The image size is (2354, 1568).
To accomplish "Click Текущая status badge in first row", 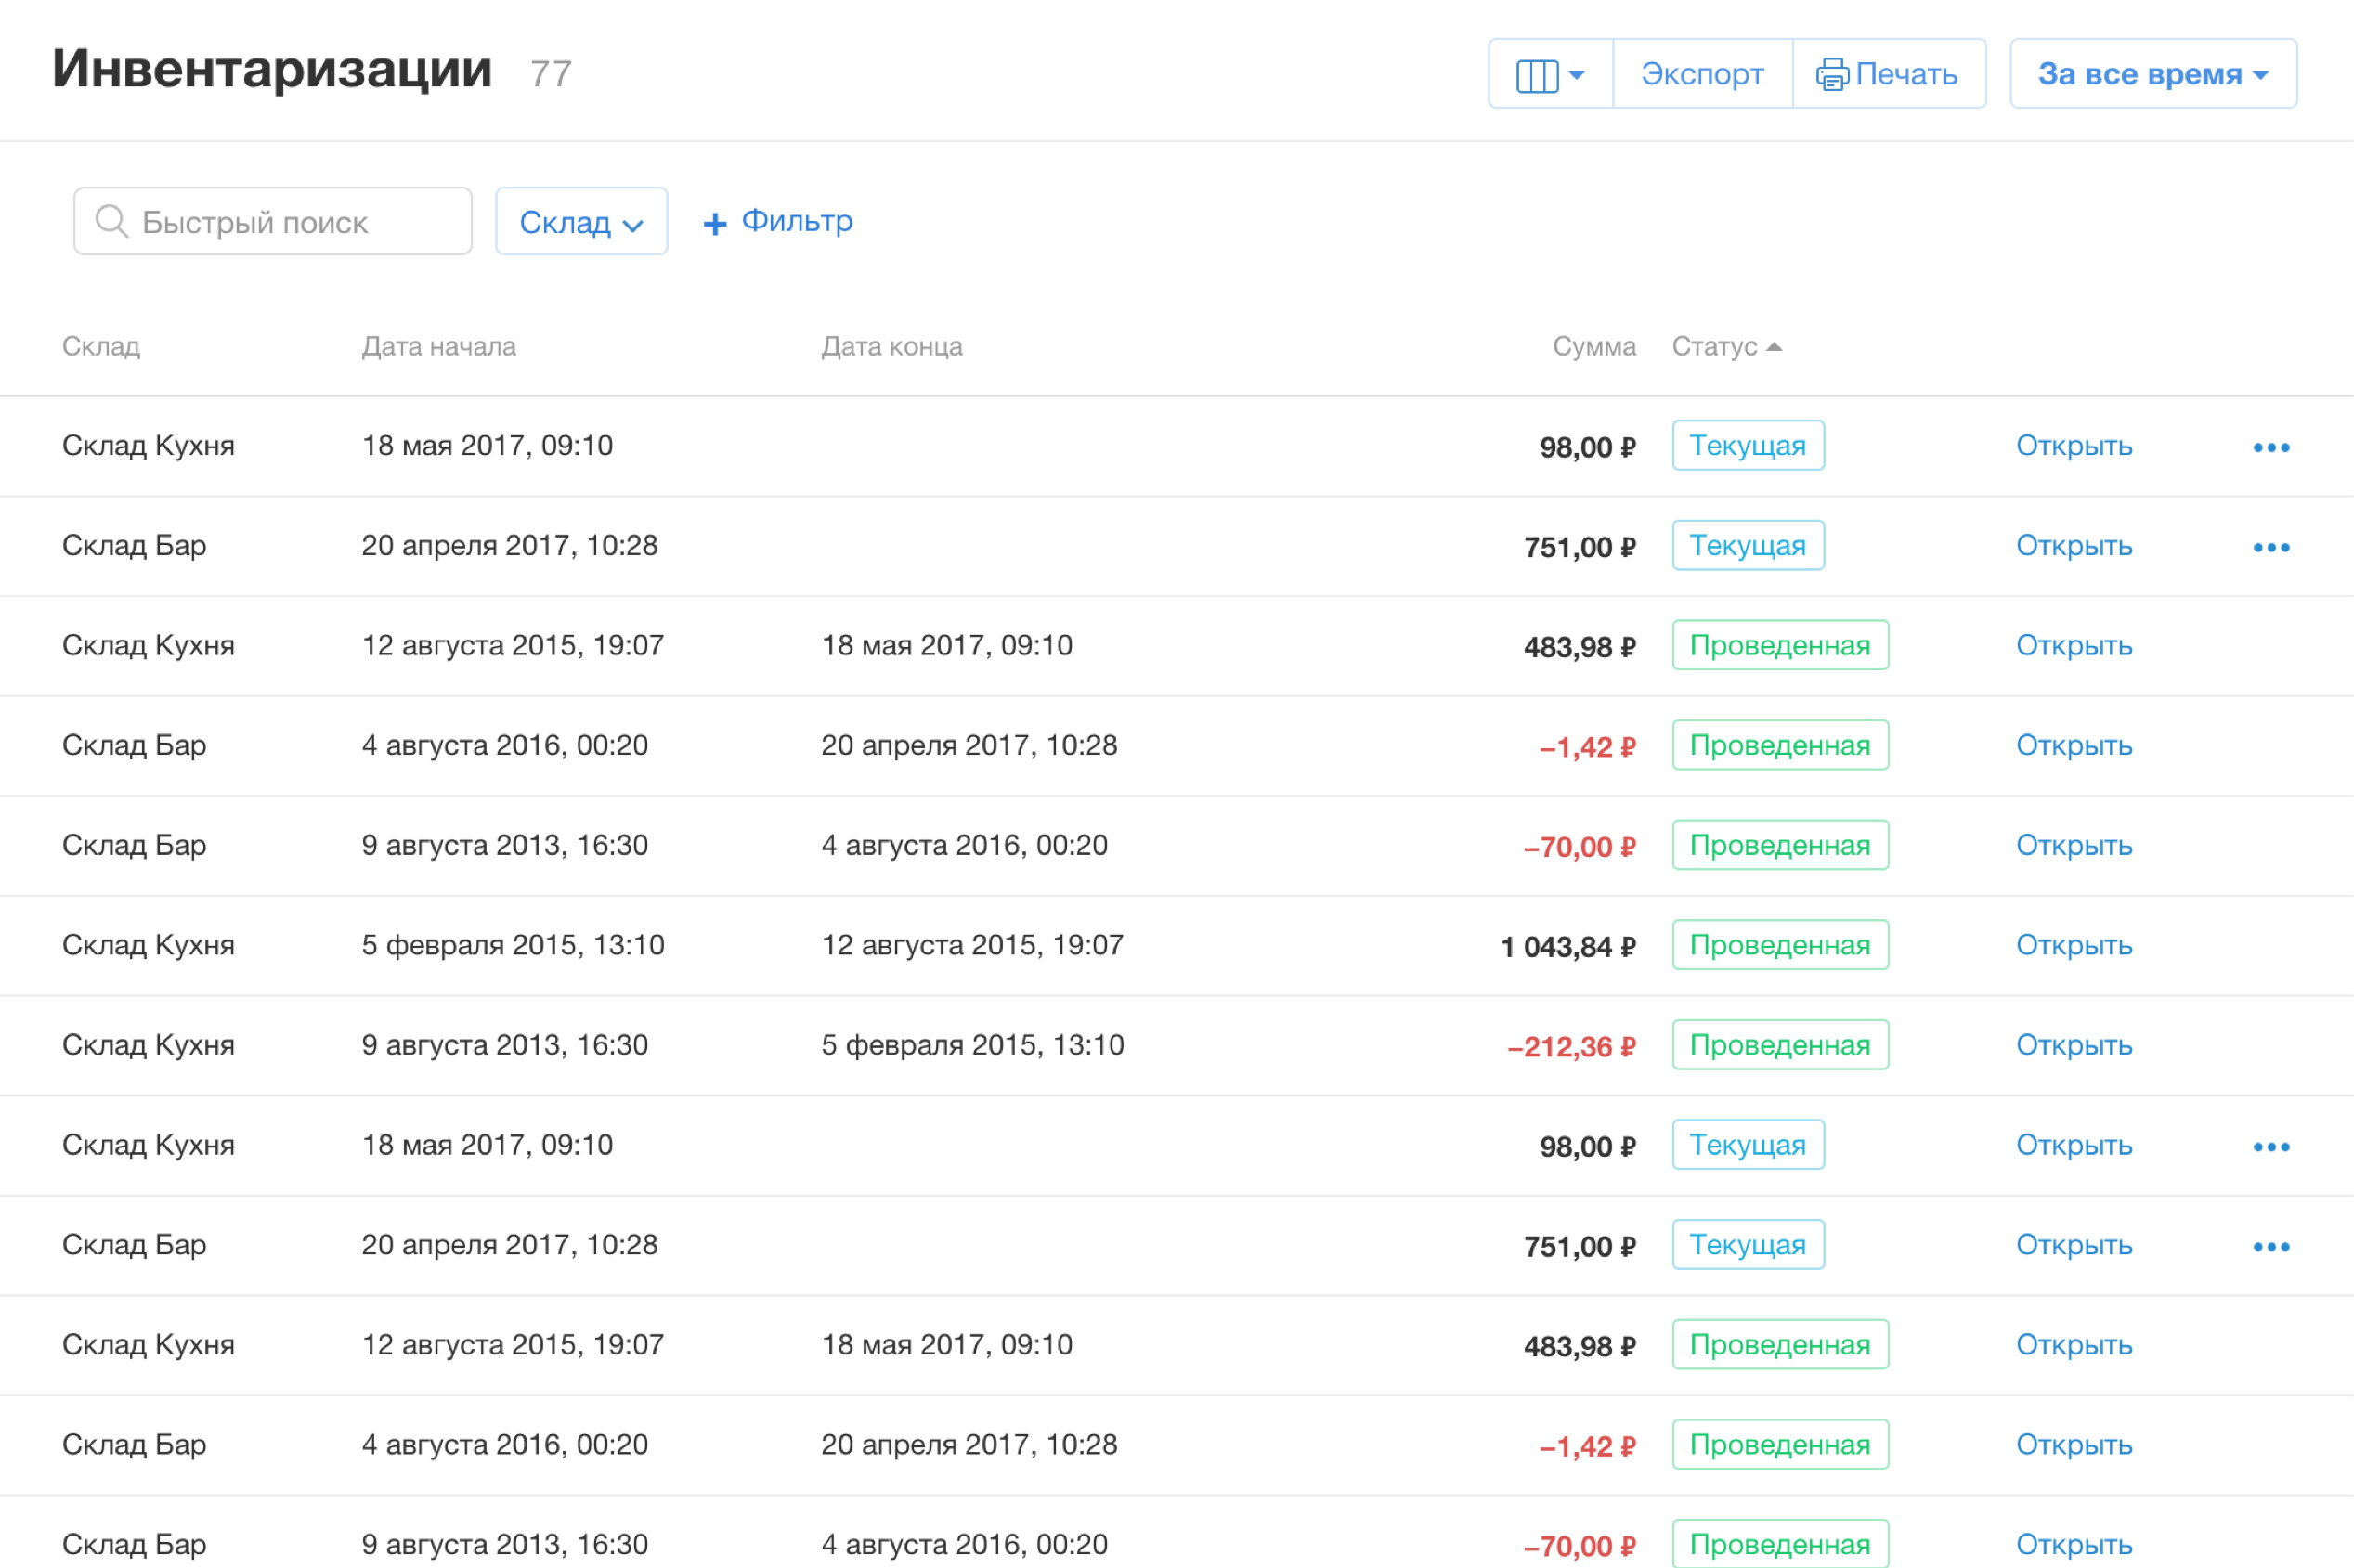I will pos(1747,446).
